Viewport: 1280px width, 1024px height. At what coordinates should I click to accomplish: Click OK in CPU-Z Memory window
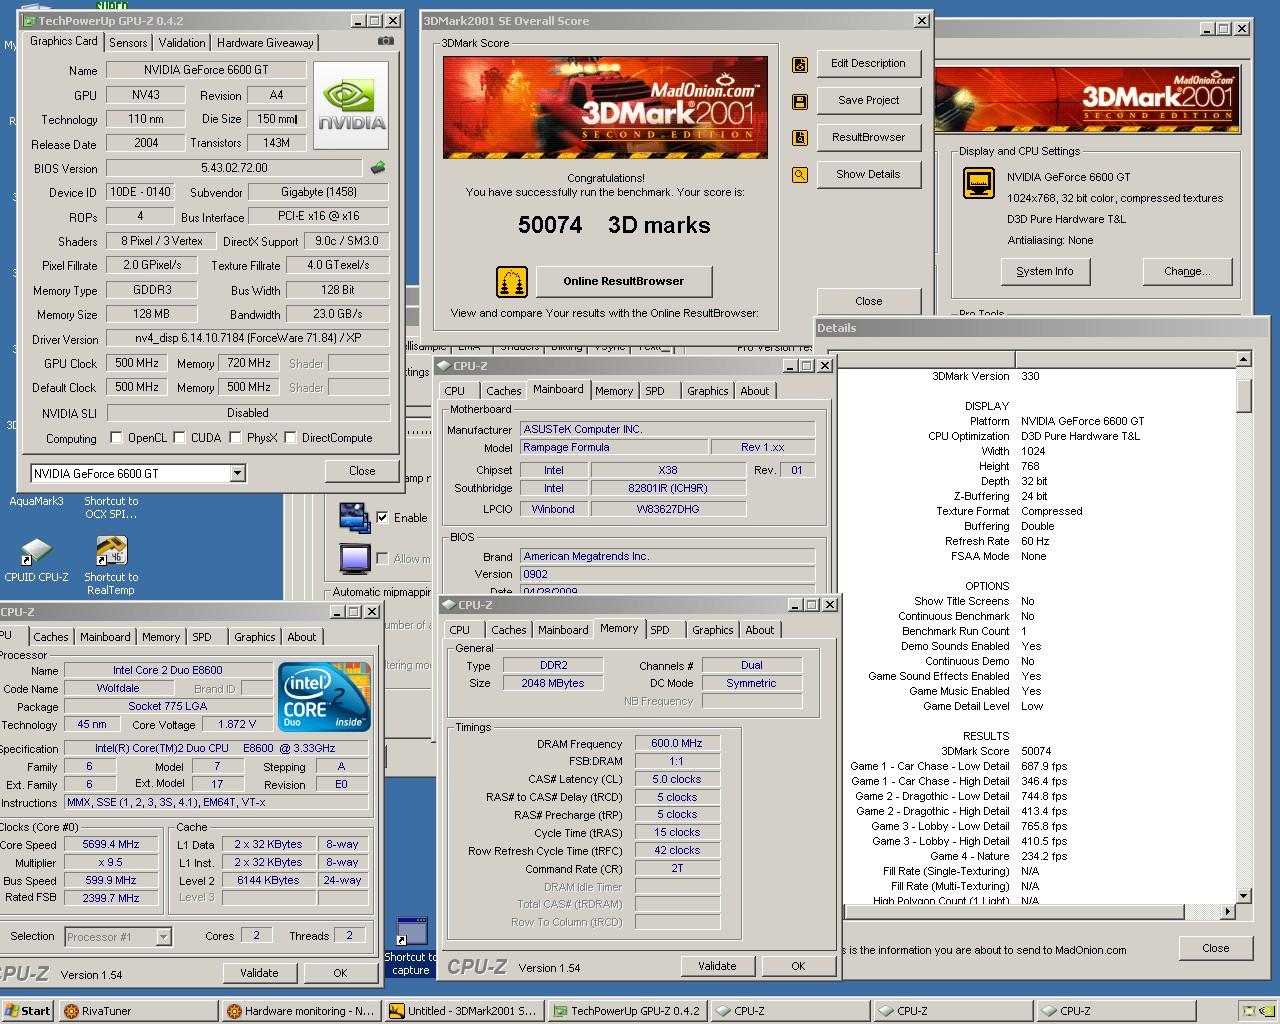coord(797,966)
